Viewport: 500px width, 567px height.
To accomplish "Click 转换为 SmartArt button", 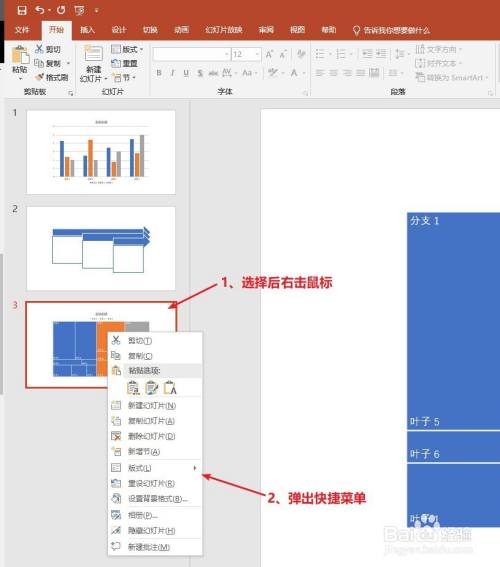I will click(x=451, y=77).
